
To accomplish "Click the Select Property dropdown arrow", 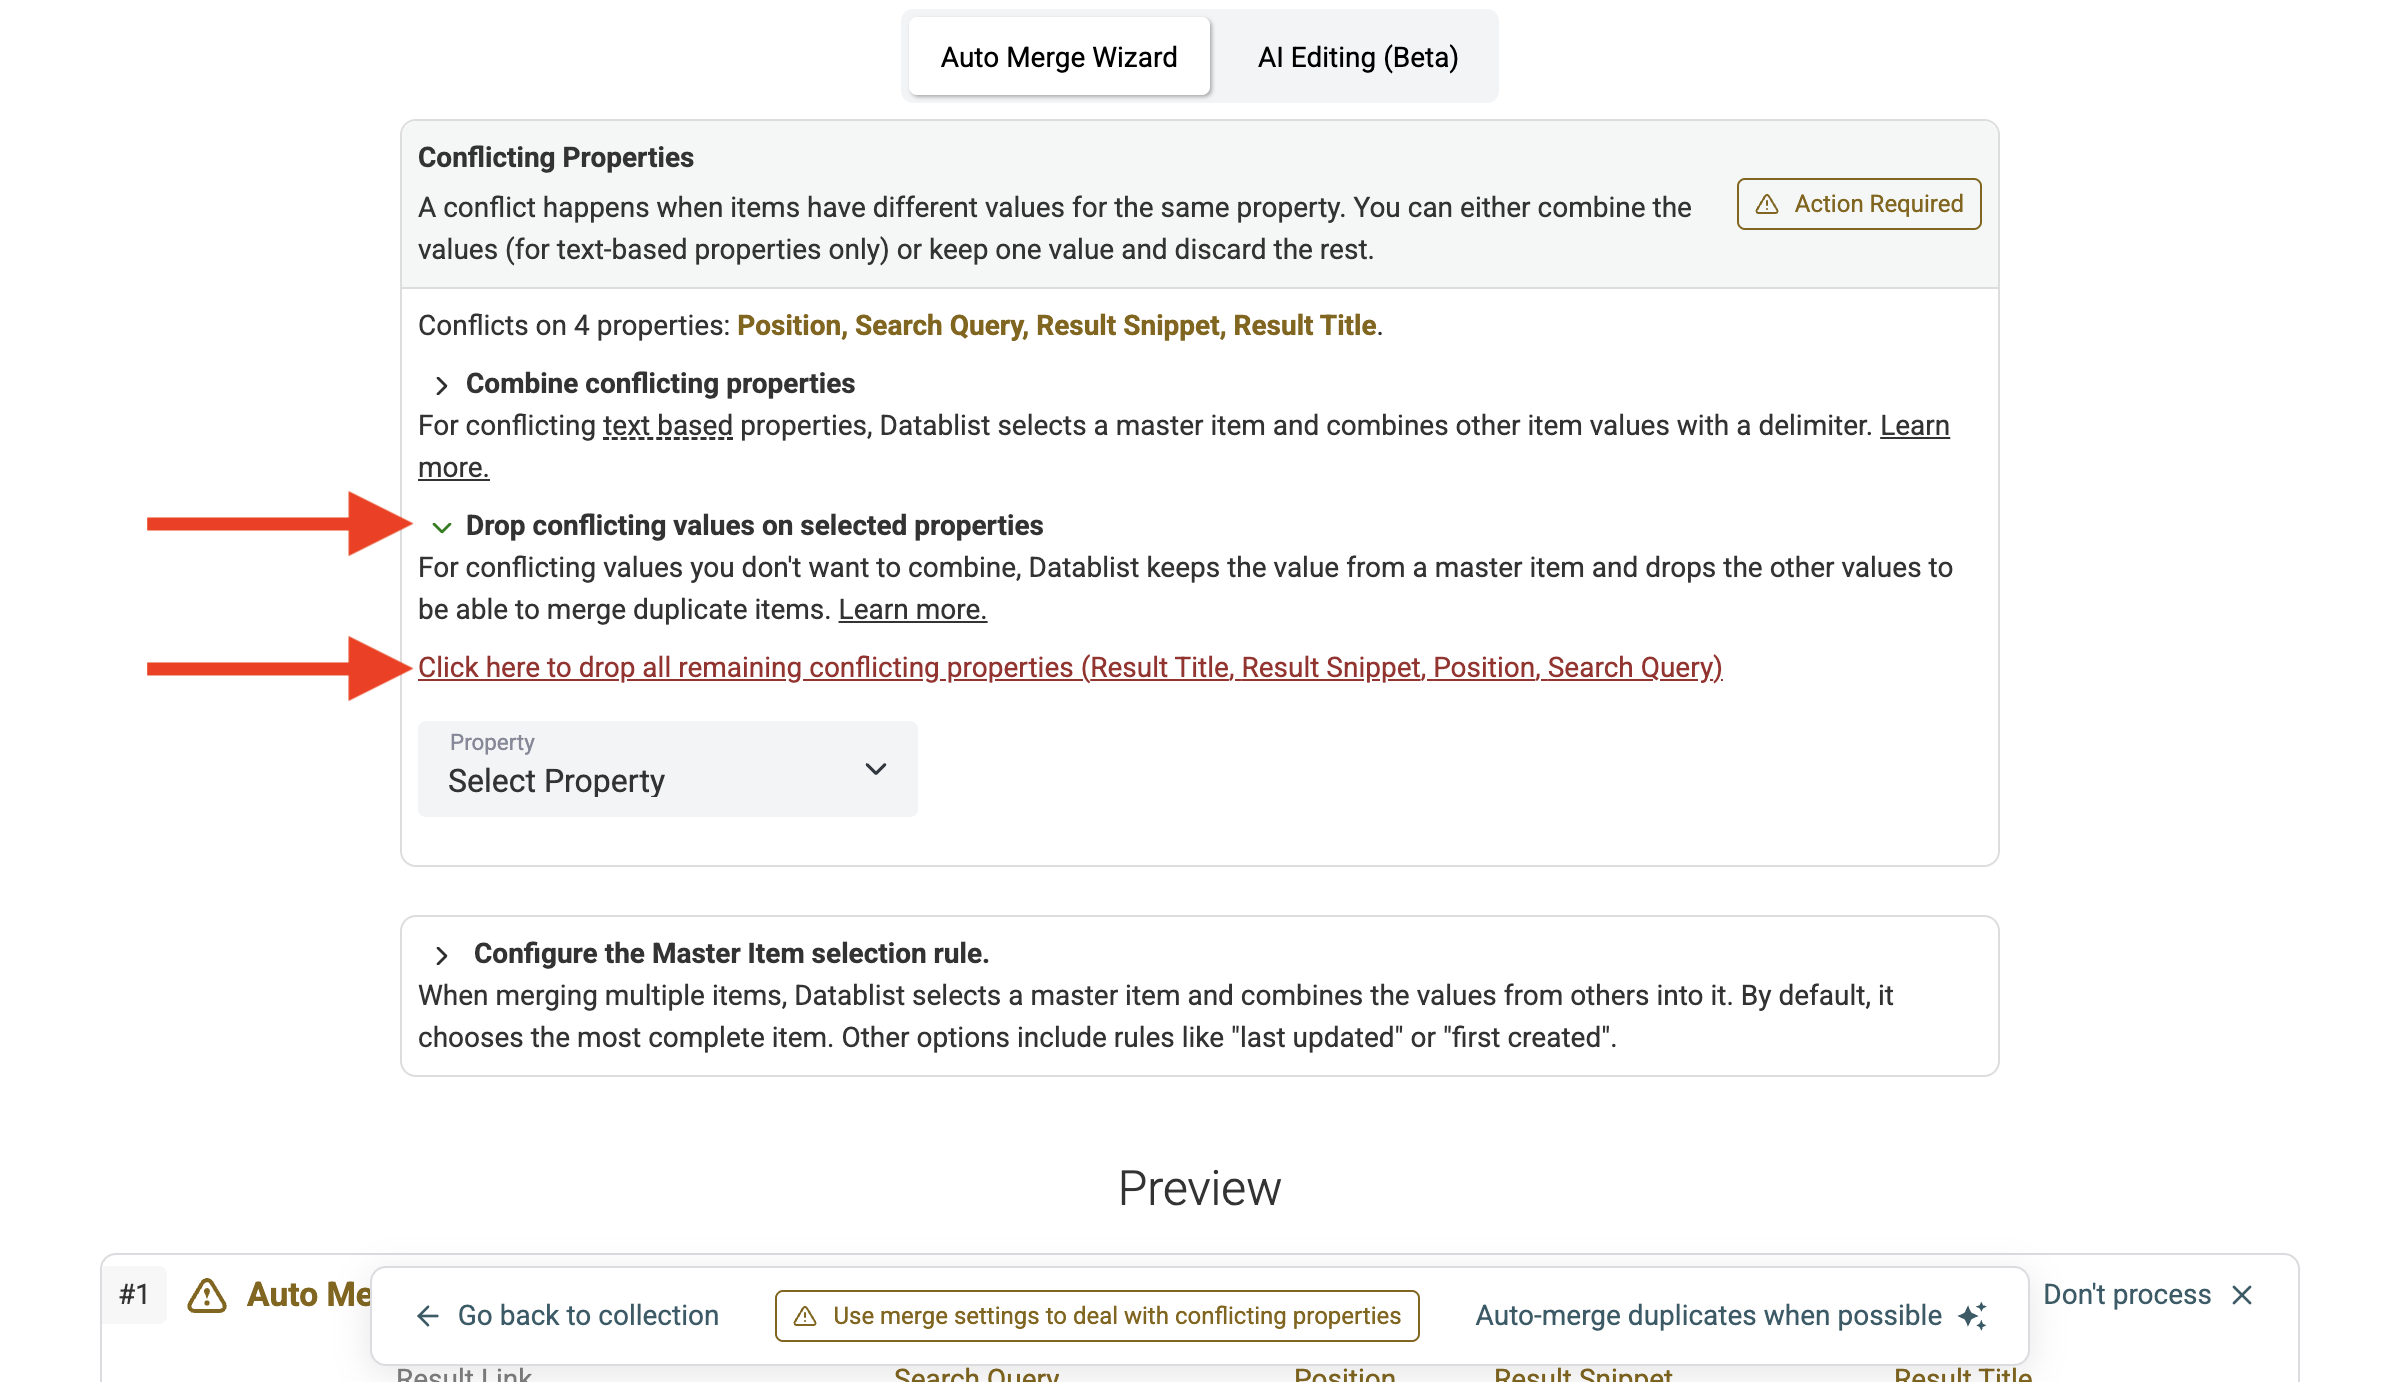I will (875, 768).
